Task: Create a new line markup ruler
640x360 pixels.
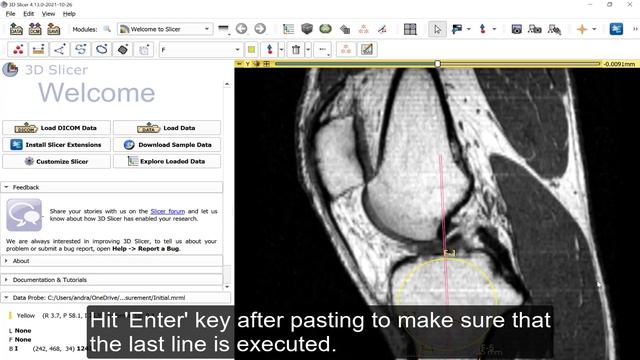Action: [38, 50]
